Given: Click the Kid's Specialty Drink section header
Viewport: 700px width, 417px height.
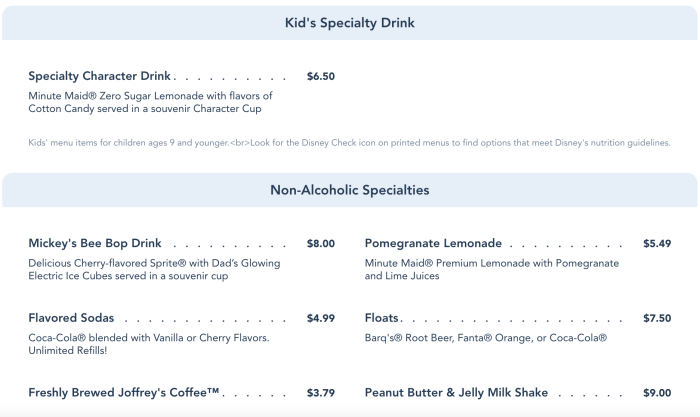Looking at the screenshot, I should click(350, 22).
